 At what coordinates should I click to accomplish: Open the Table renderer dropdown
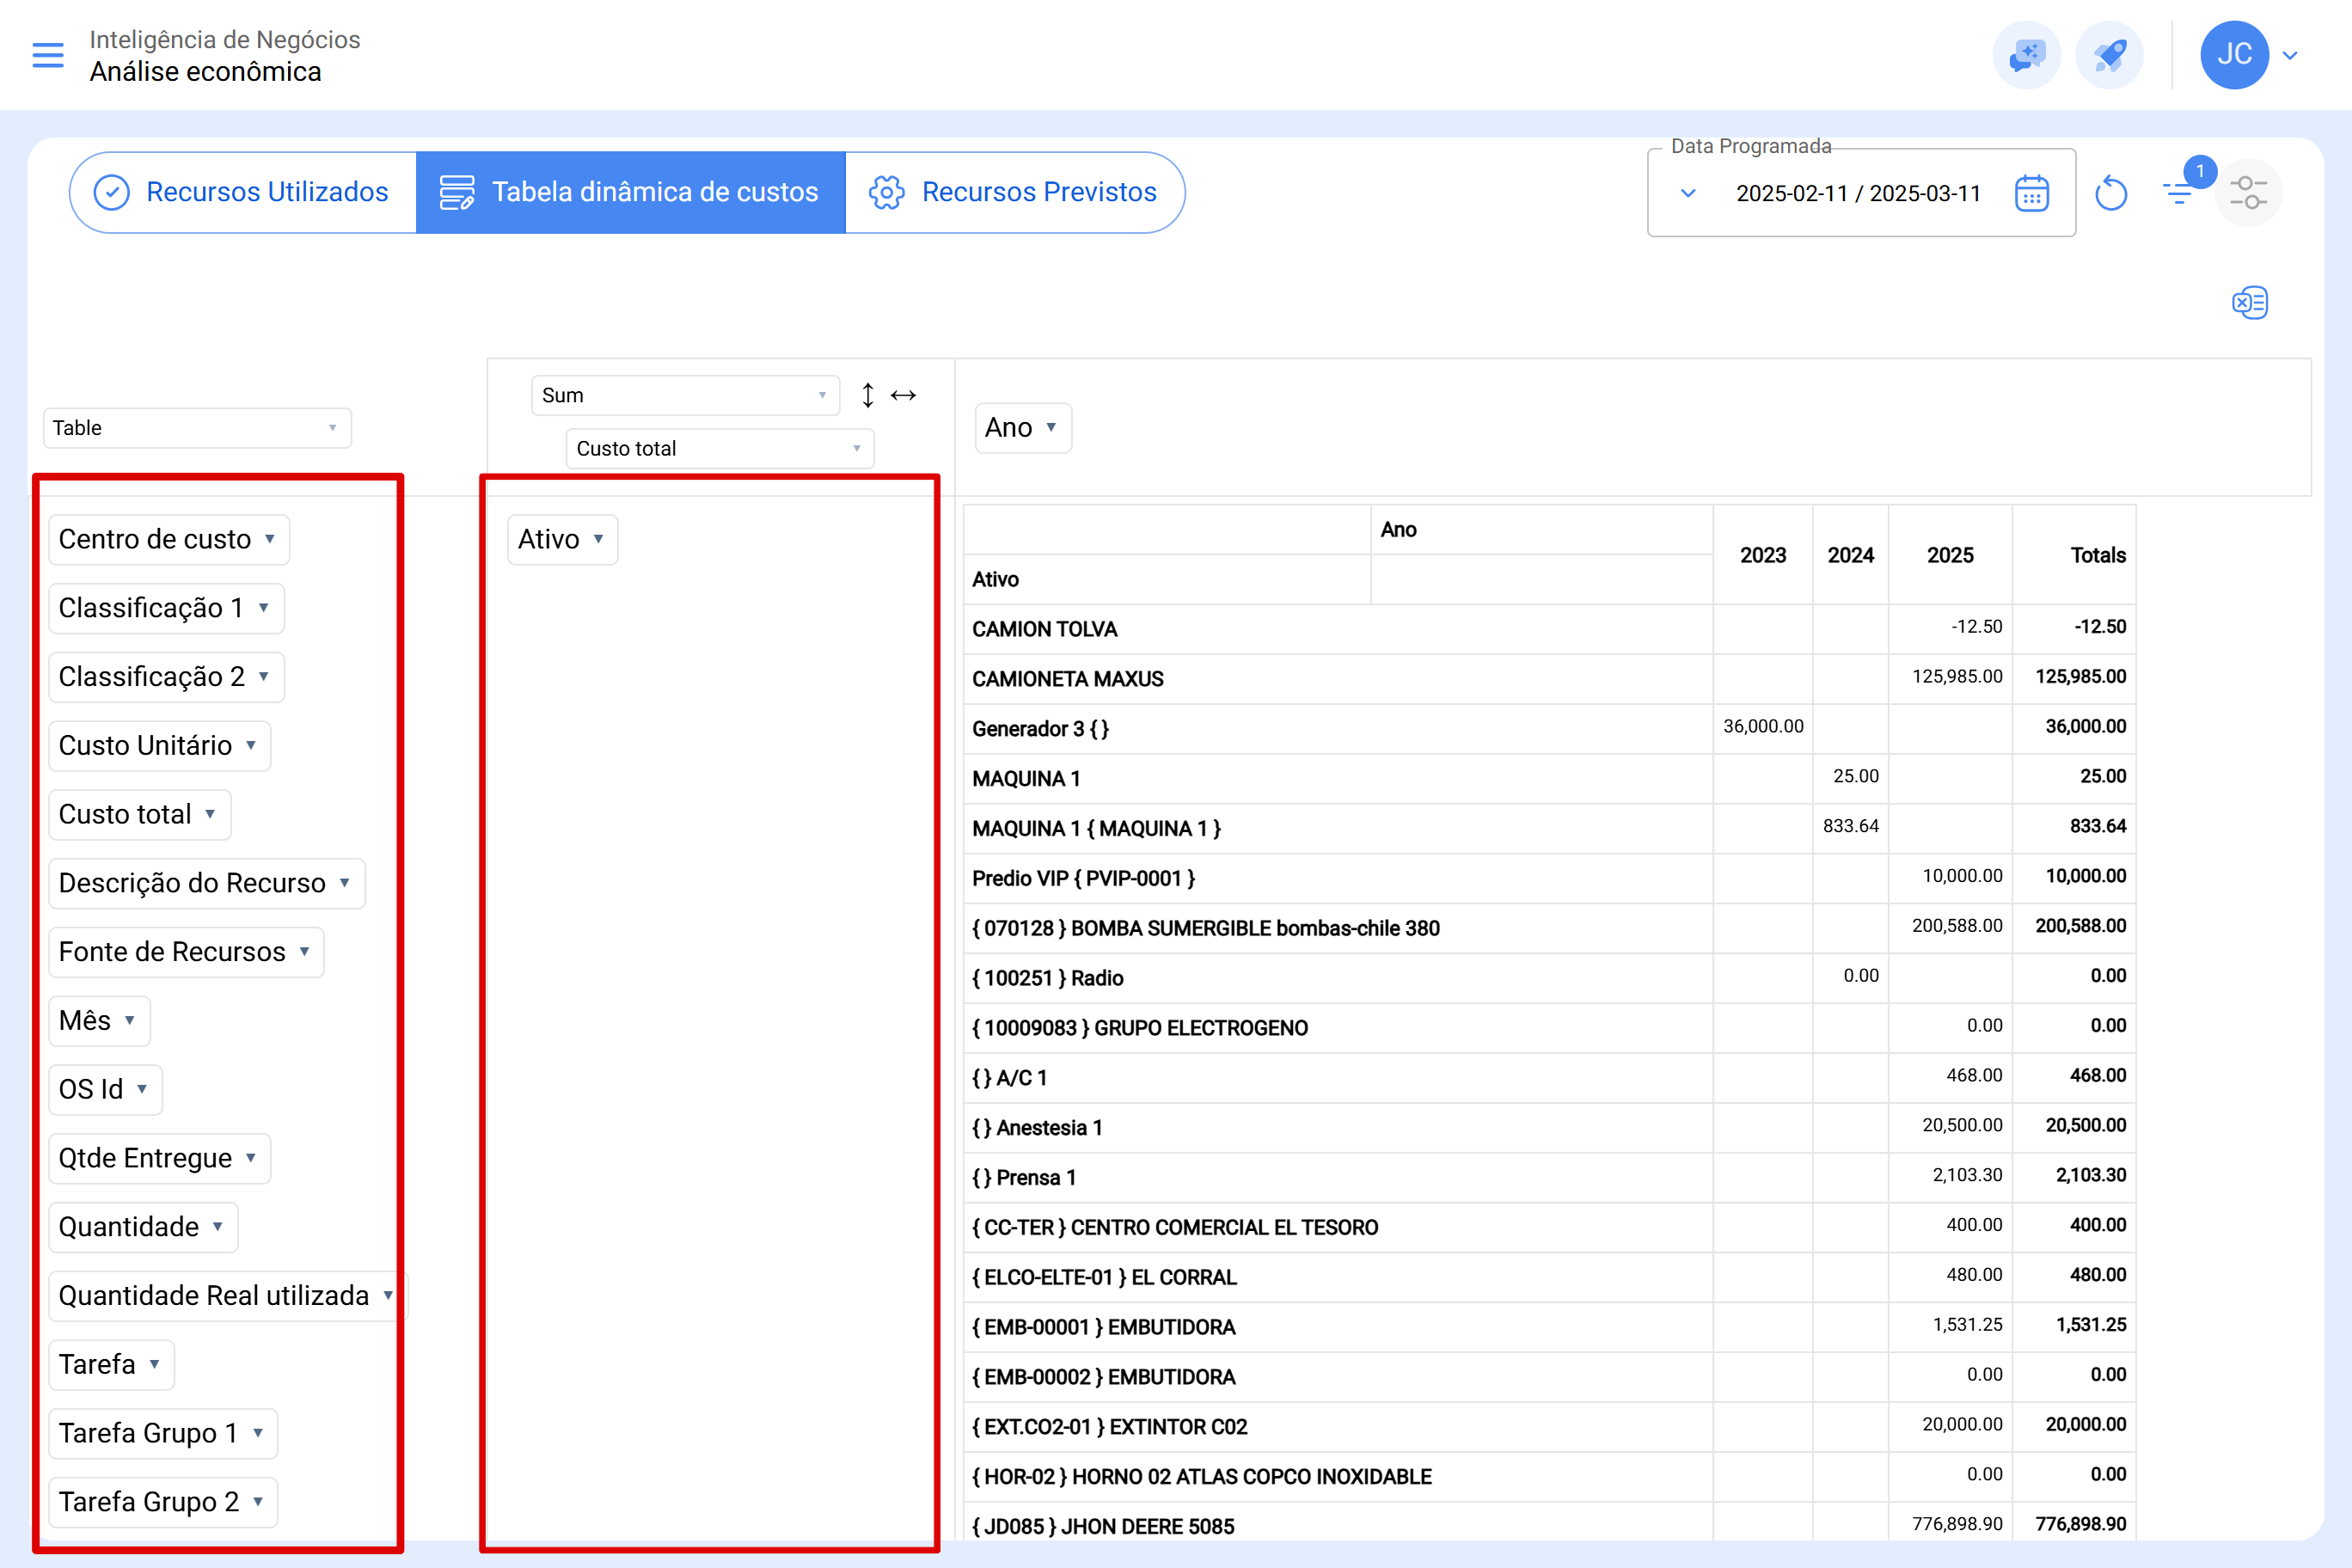(x=197, y=428)
